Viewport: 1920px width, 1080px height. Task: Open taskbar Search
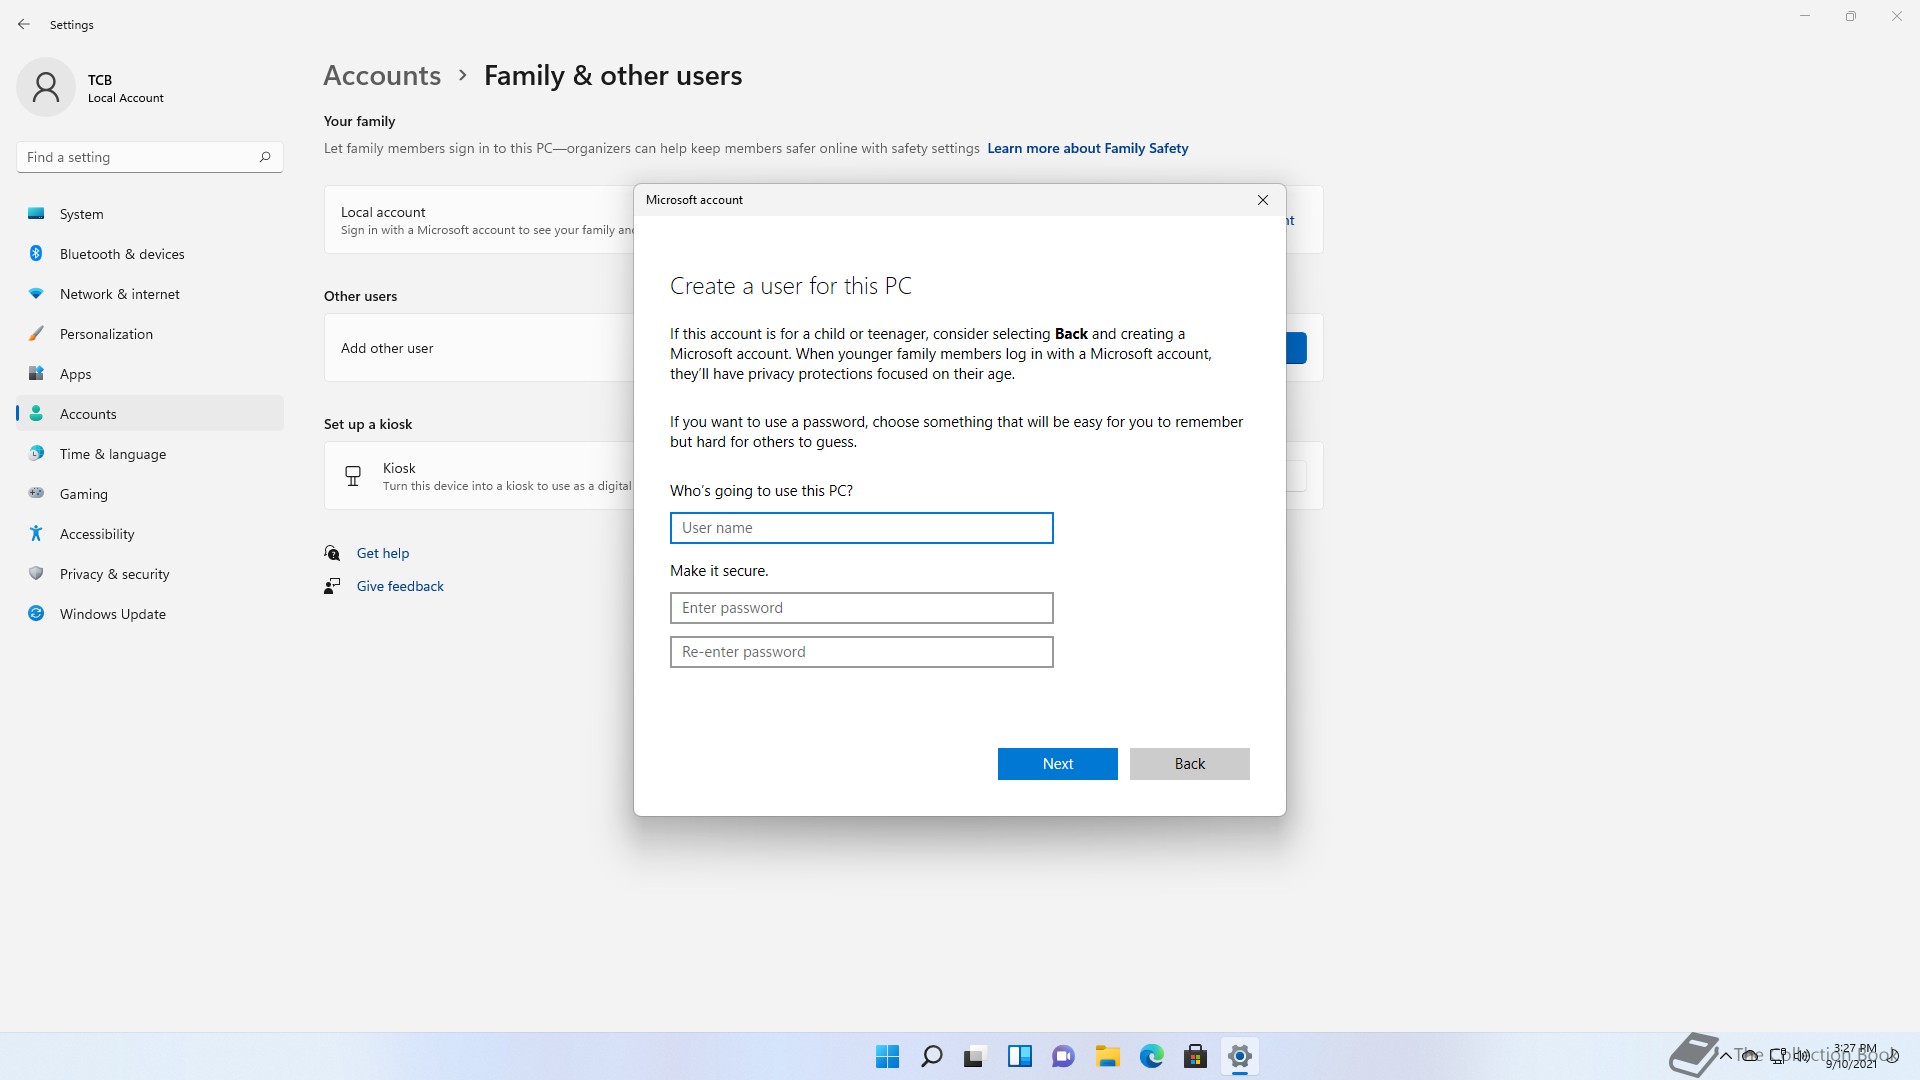coord(931,1056)
